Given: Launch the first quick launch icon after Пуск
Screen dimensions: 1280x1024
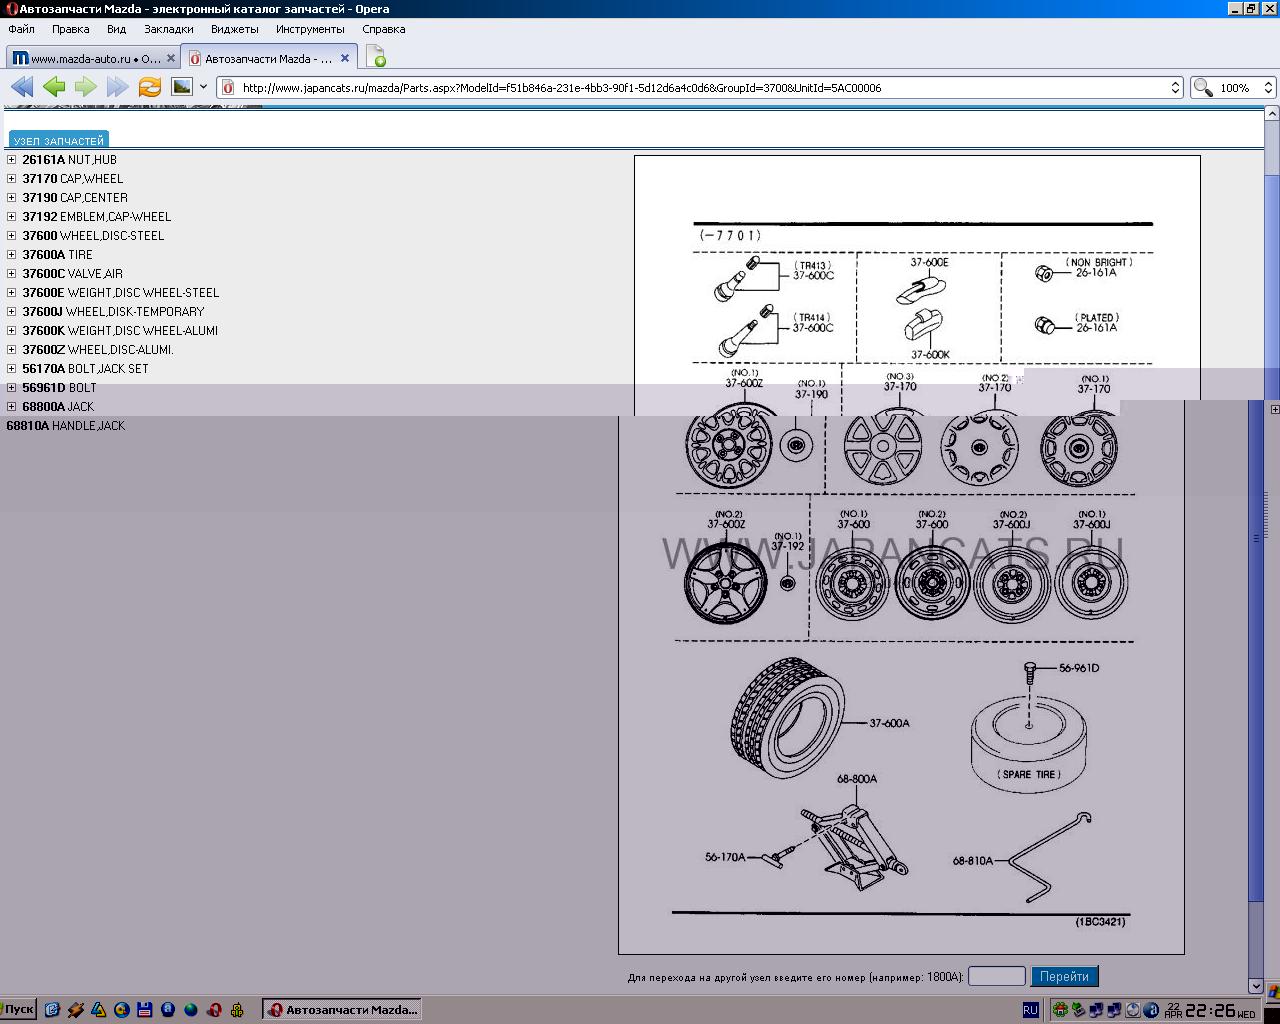Looking at the screenshot, I should [52, 1010].
